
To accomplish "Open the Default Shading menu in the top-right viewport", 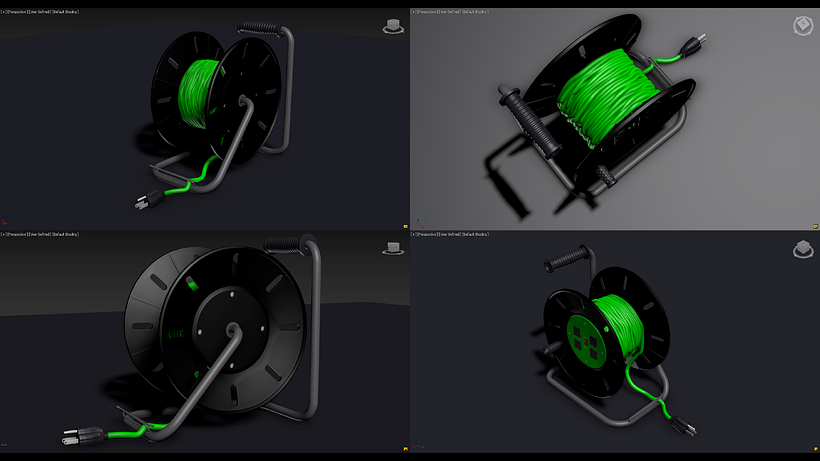I will (475, 11).
